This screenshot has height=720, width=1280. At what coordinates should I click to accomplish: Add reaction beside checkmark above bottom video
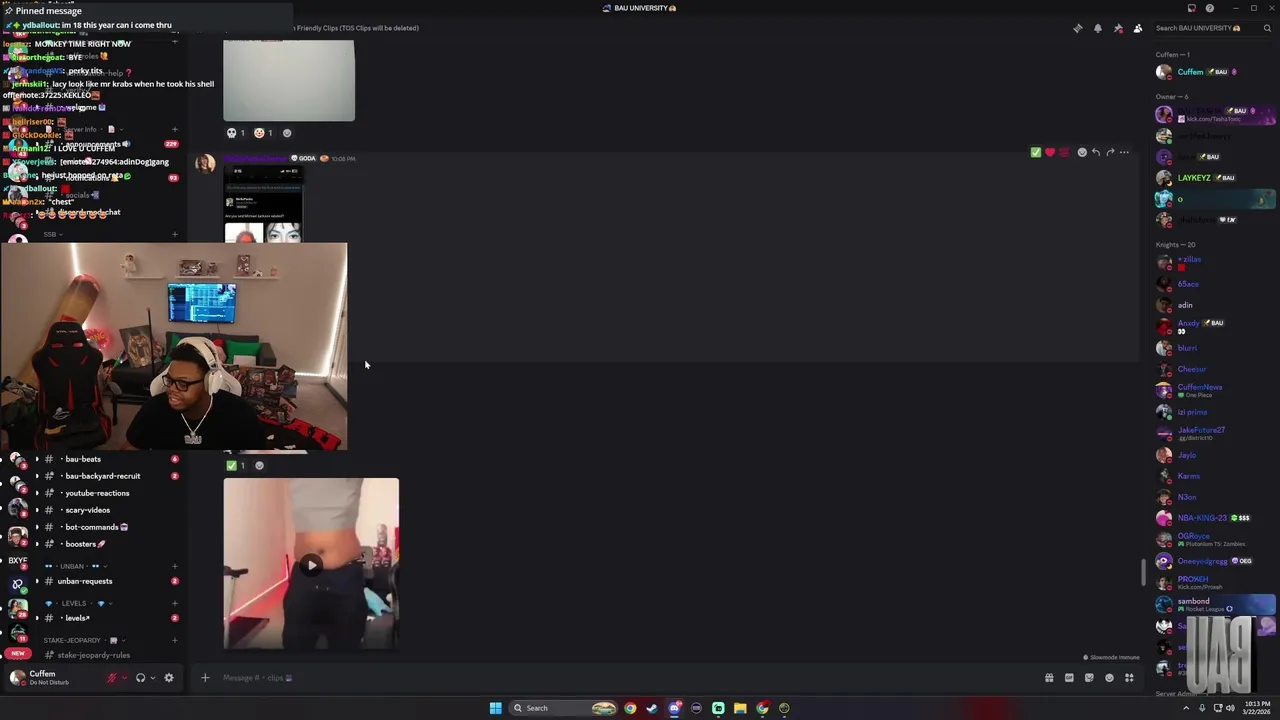tap(259, 465)
